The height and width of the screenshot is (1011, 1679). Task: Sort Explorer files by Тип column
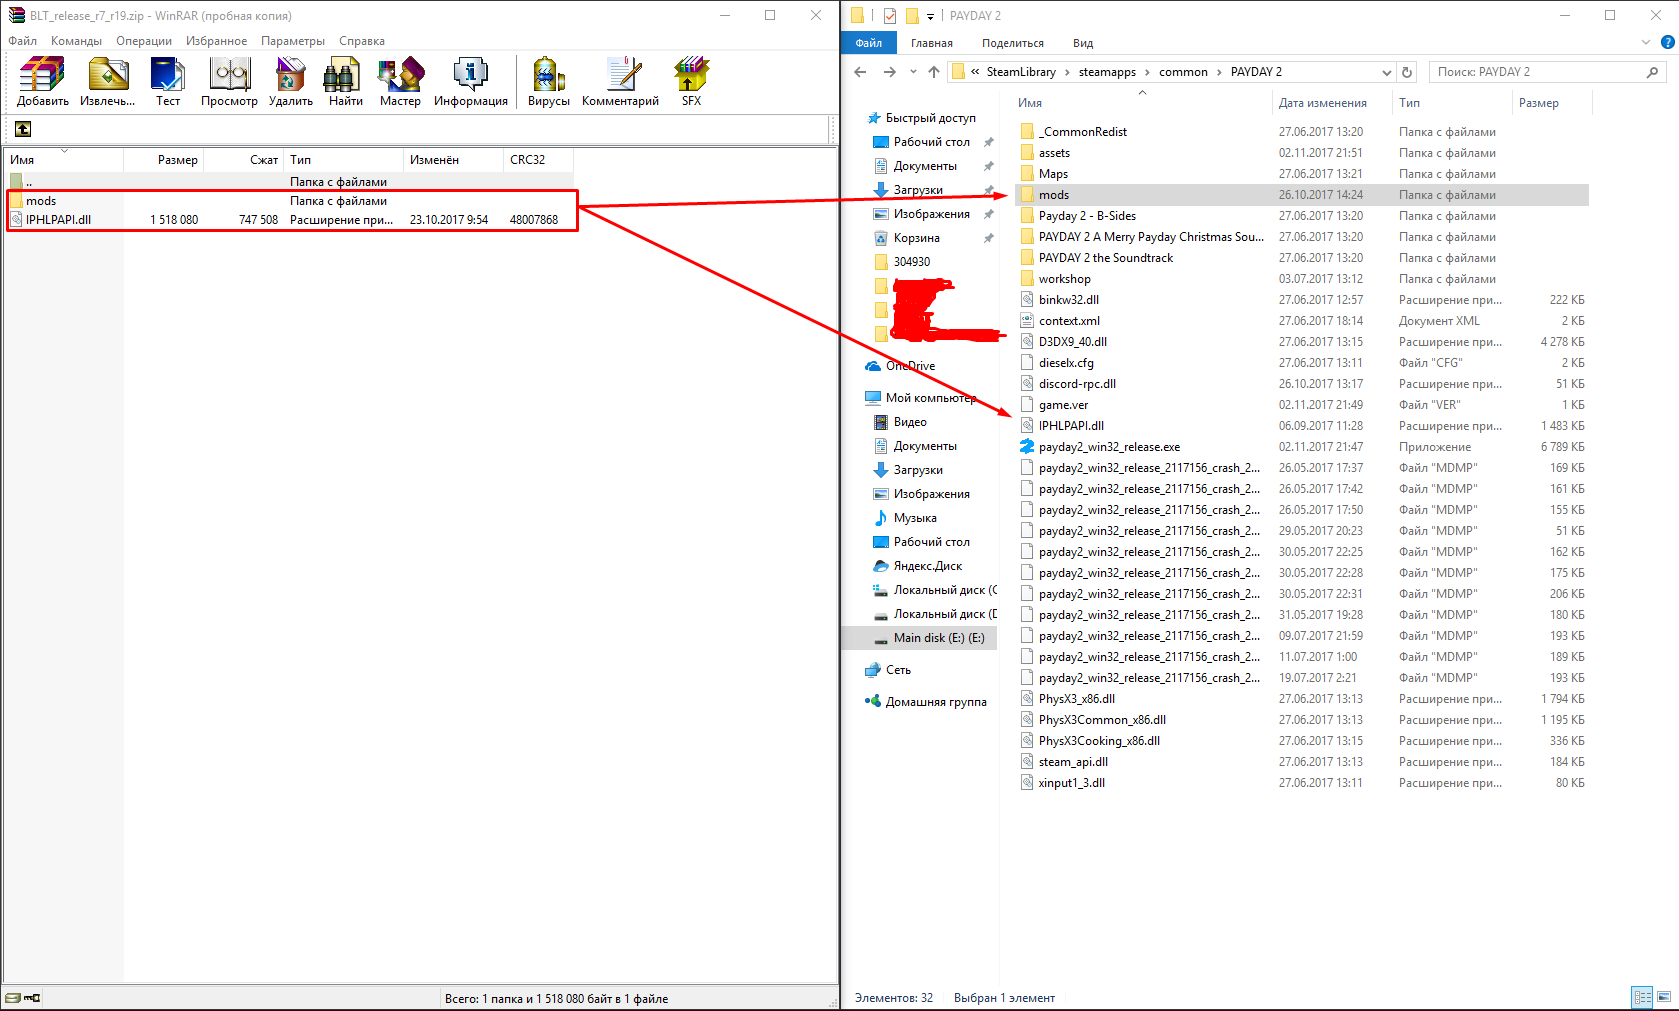tap(1452, 103)
